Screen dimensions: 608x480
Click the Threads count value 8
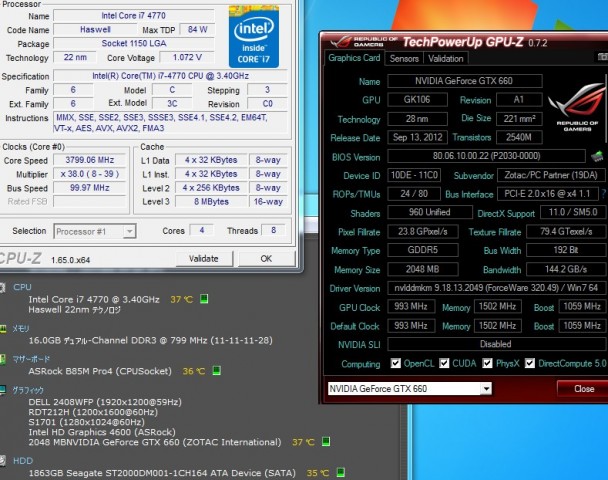coord(274,230)
